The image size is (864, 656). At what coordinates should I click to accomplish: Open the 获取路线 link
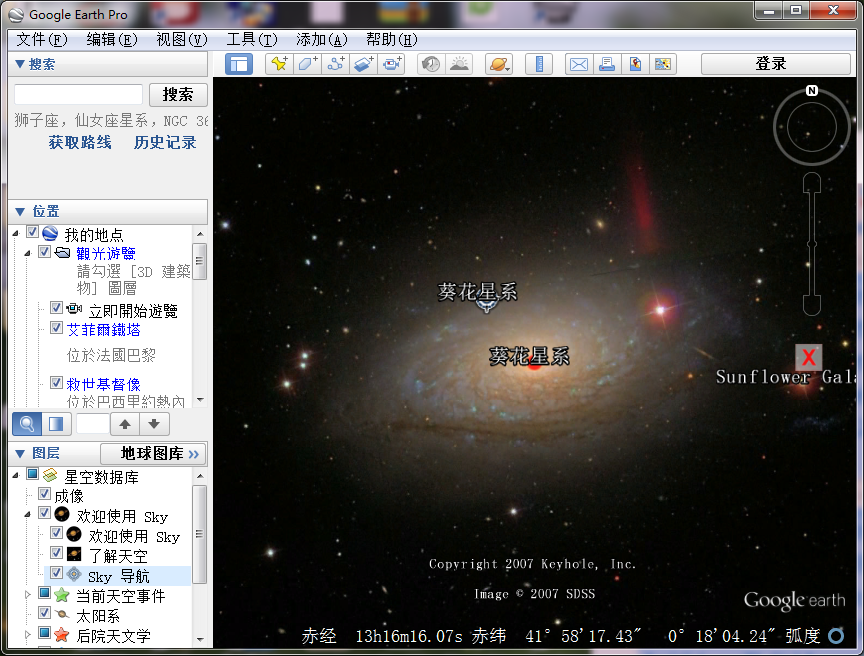point(80,143)
